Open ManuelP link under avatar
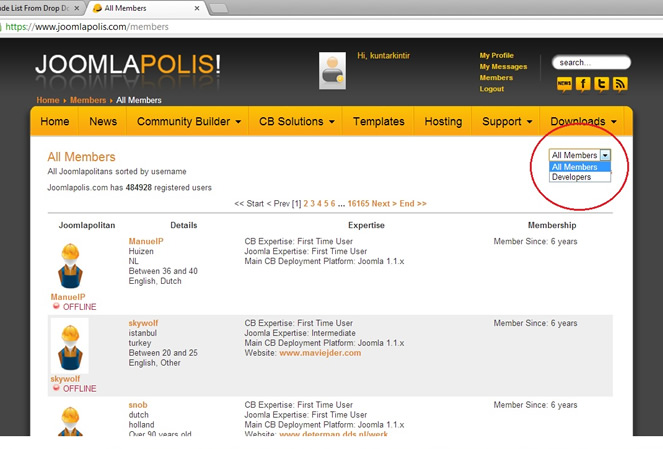 (68, 297)
